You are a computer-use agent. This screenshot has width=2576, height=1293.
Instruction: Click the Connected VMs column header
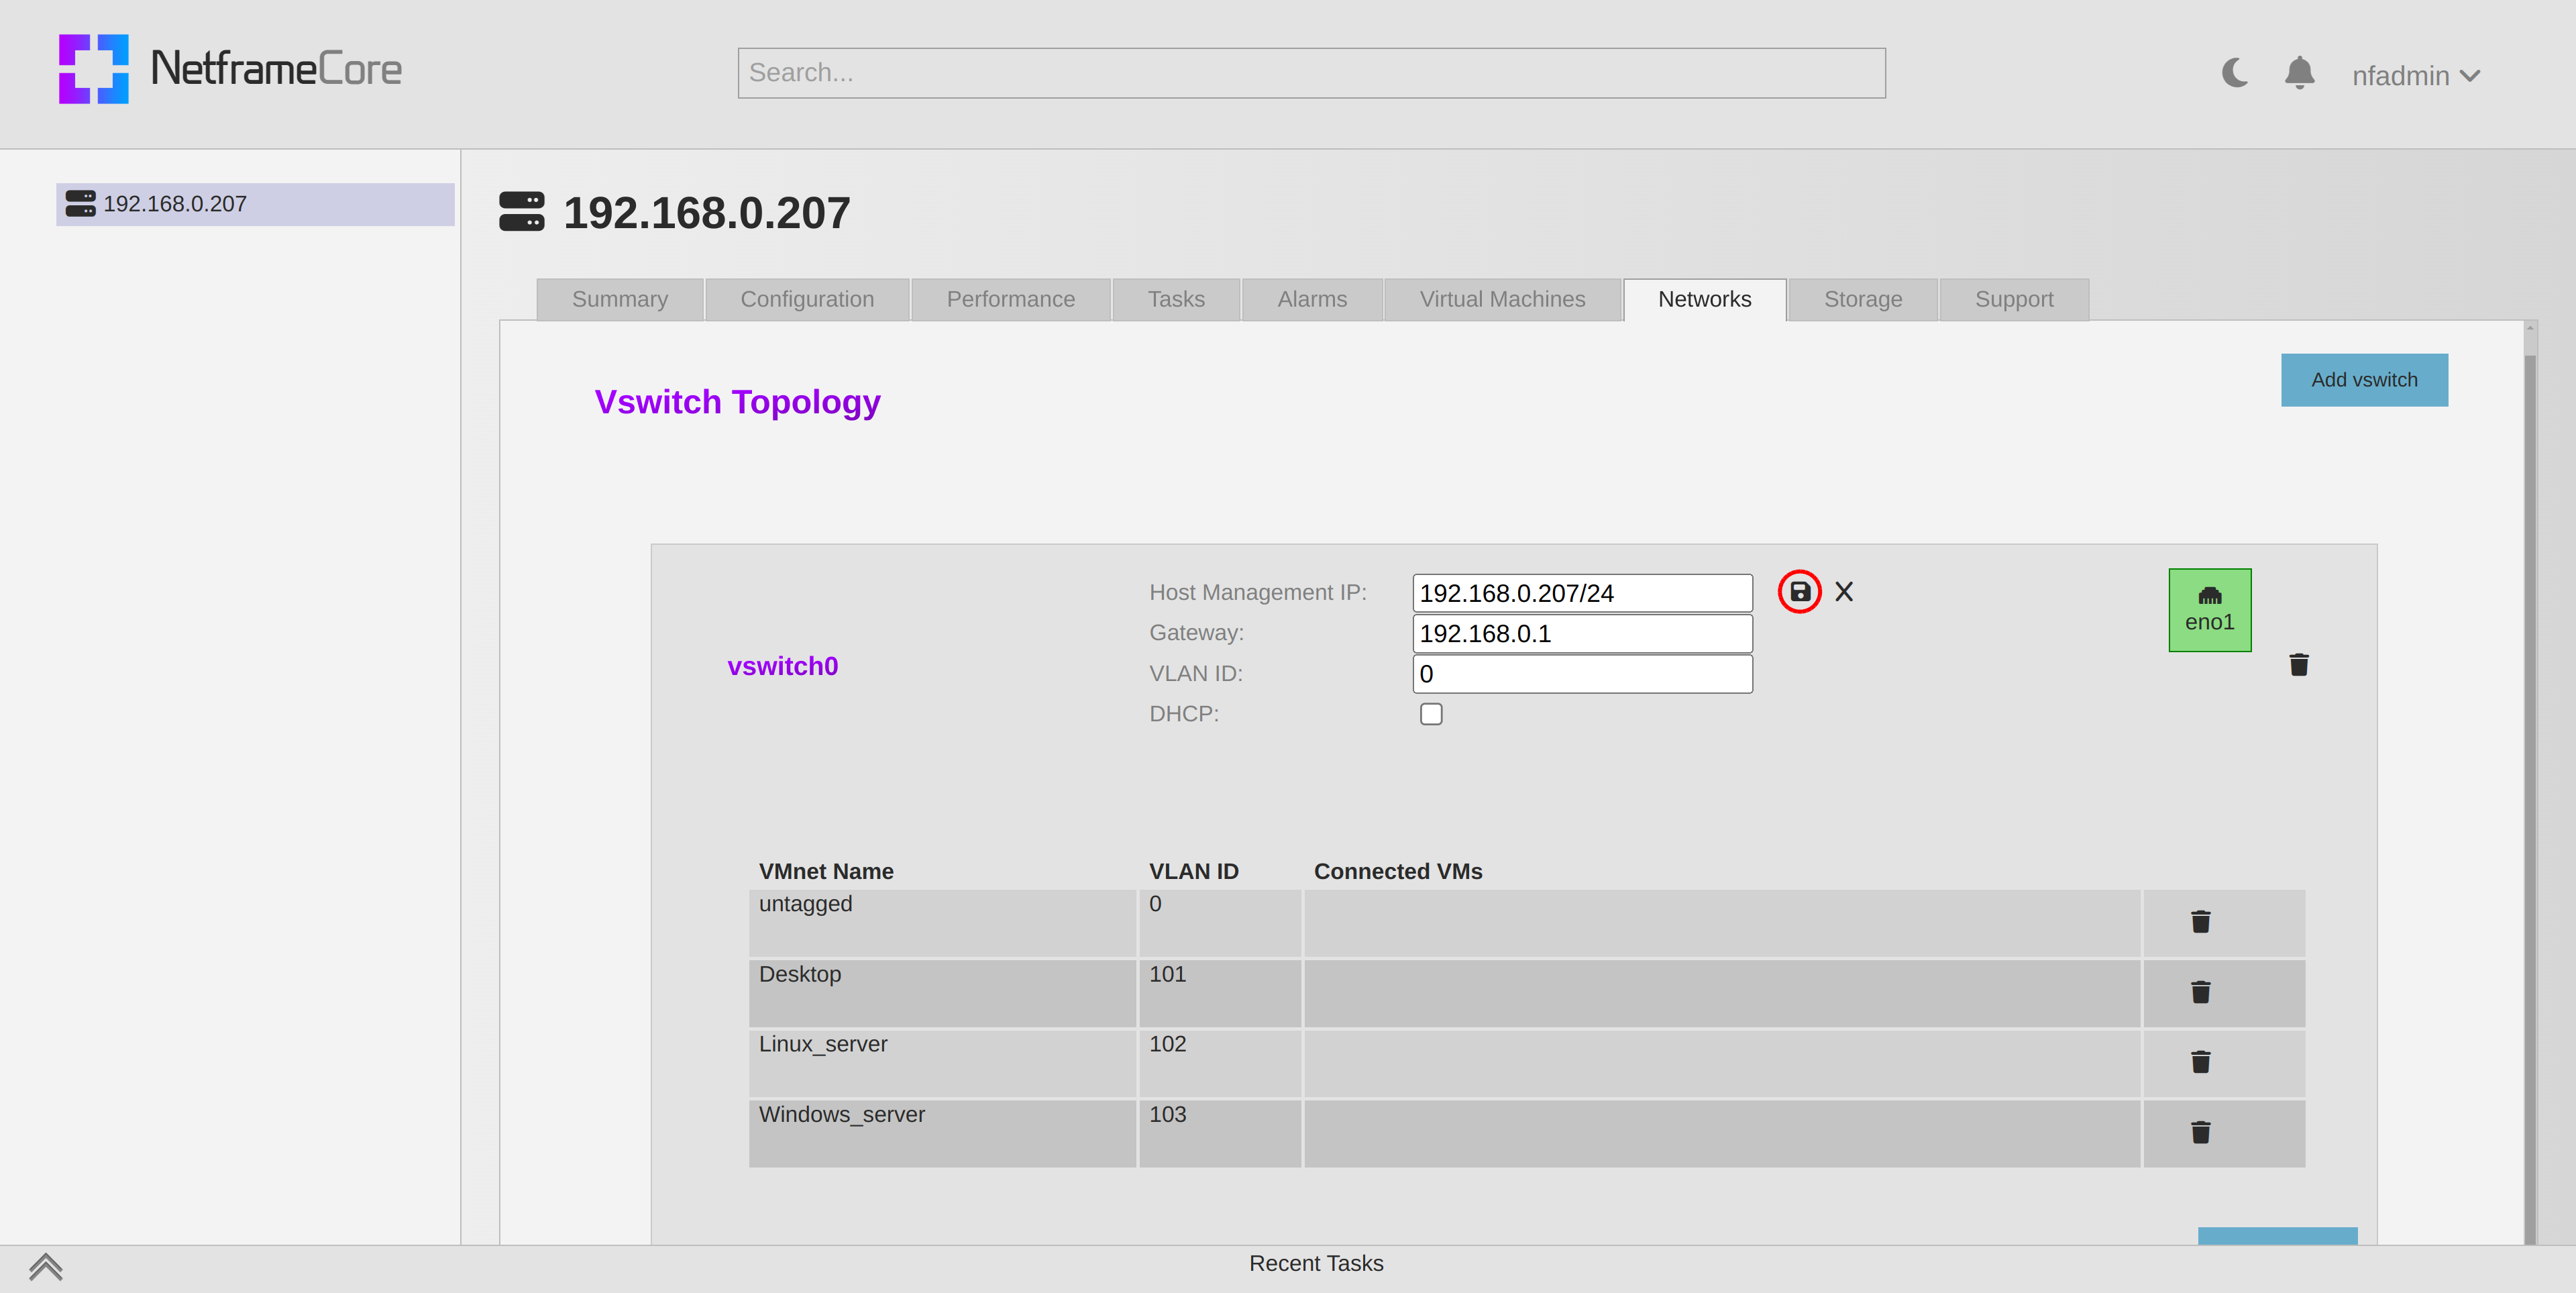pos(1398,872)
